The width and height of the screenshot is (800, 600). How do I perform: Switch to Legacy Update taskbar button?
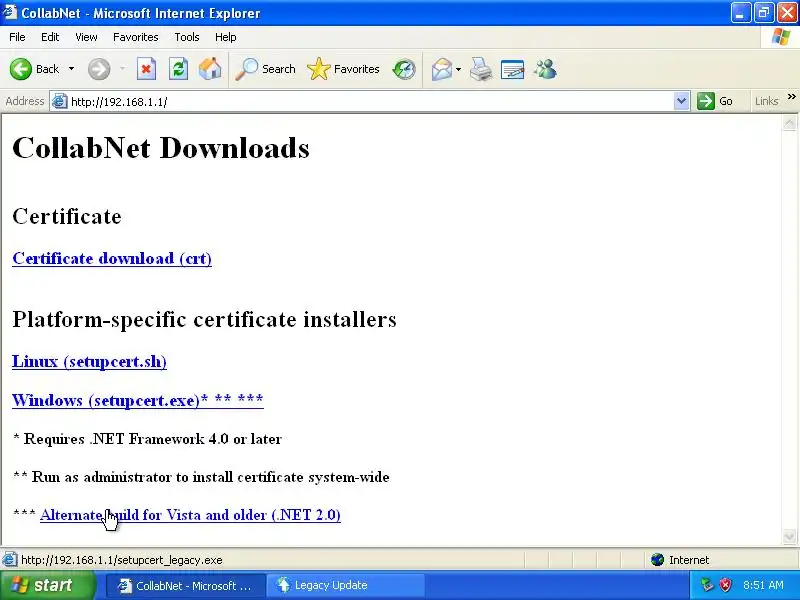pyautogui.click(x=345, y=585)
